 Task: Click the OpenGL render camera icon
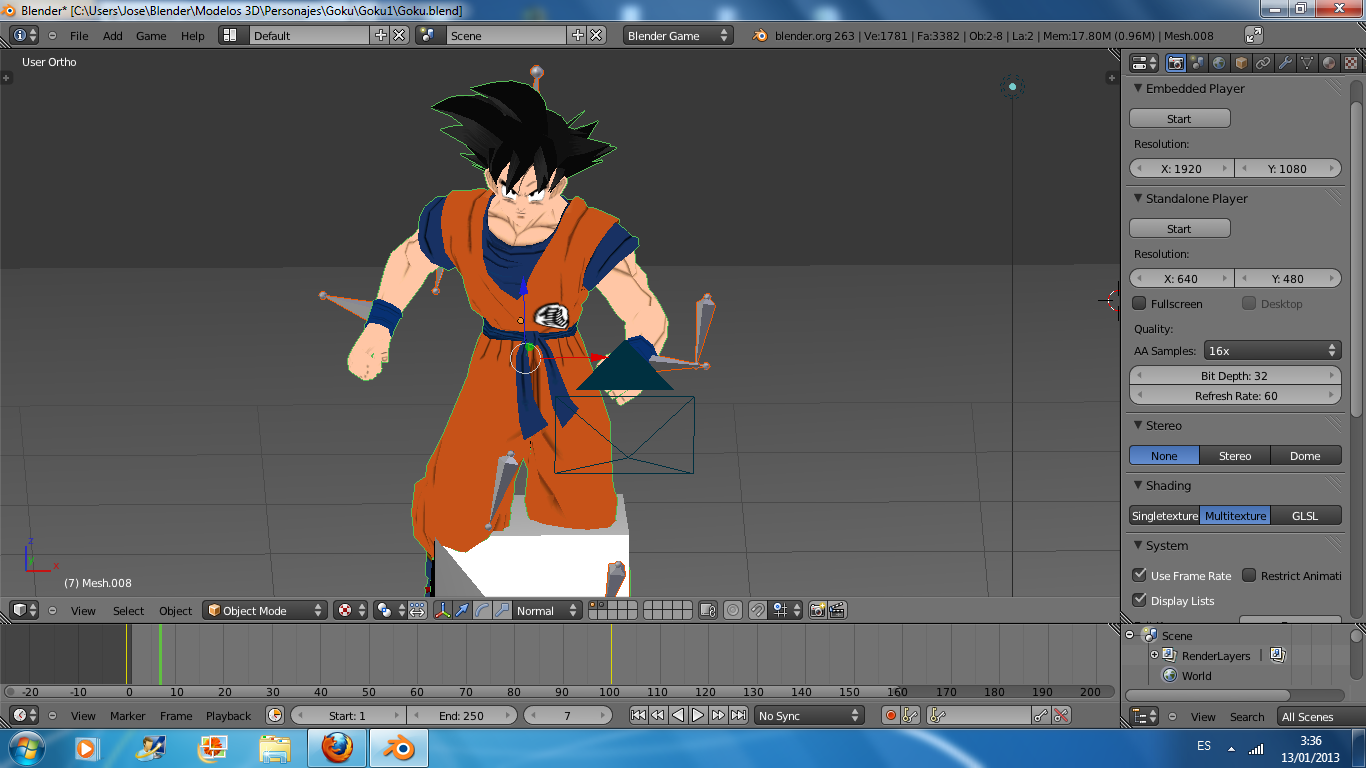pyautogui.click(x=818, y=610)
